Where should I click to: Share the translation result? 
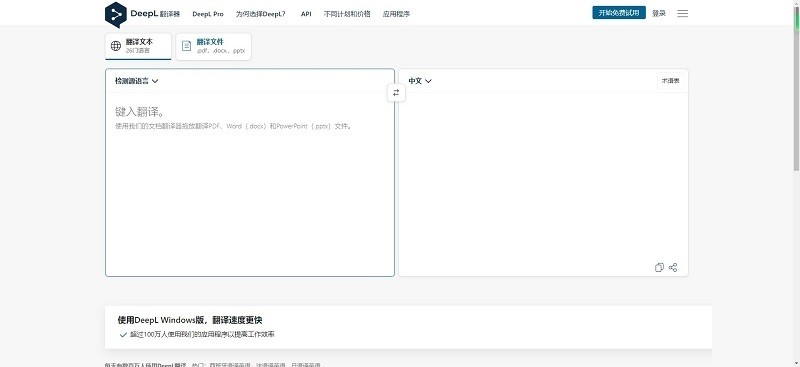(673, 267)
